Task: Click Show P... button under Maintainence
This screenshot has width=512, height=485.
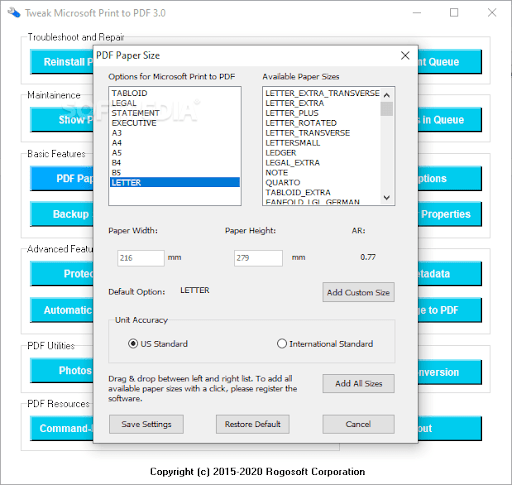Action: point(62,120)
